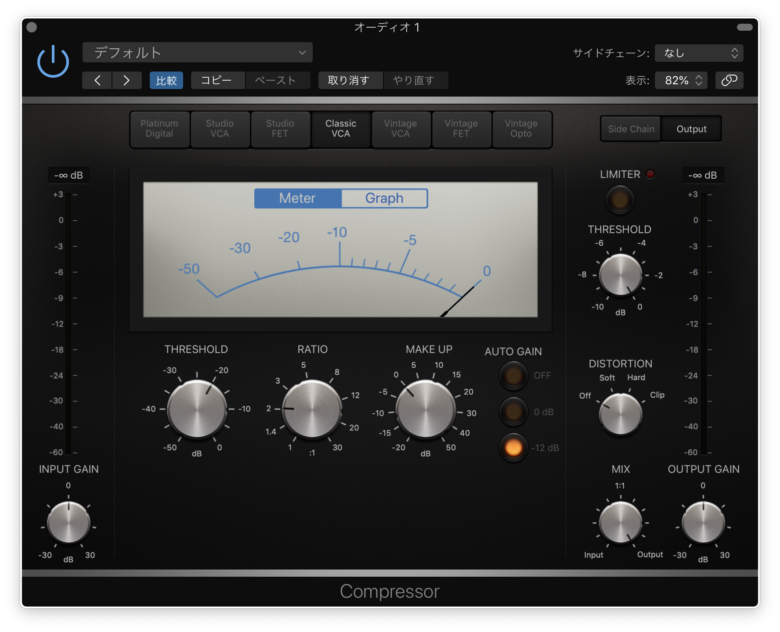The width and height of the screenshot is (780, 632).
Task: Click the input level meter bar
Action: point(68,323)
